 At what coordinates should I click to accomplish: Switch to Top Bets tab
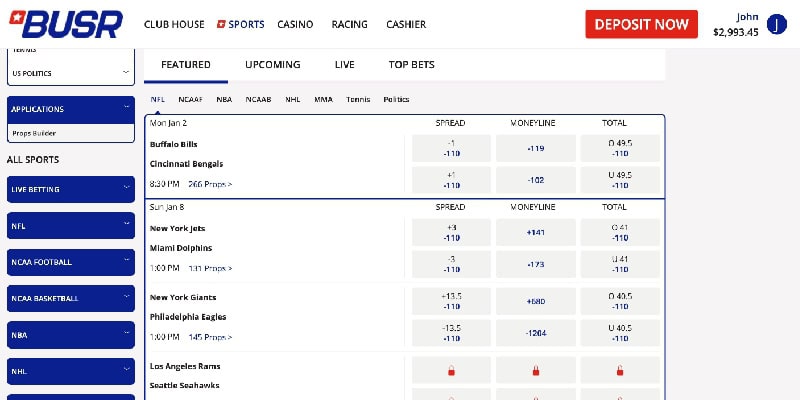(x=412, y=65)
